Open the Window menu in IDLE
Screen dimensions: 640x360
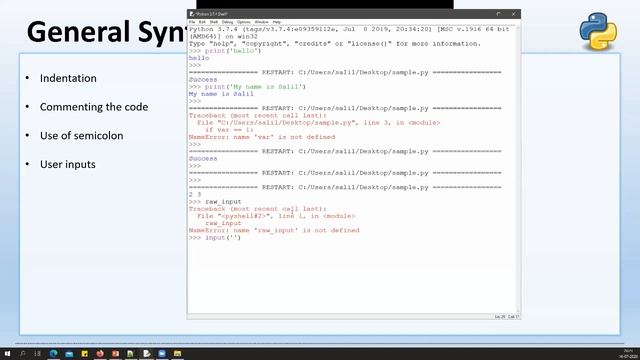pyautogui.click(x=262, y=22)
